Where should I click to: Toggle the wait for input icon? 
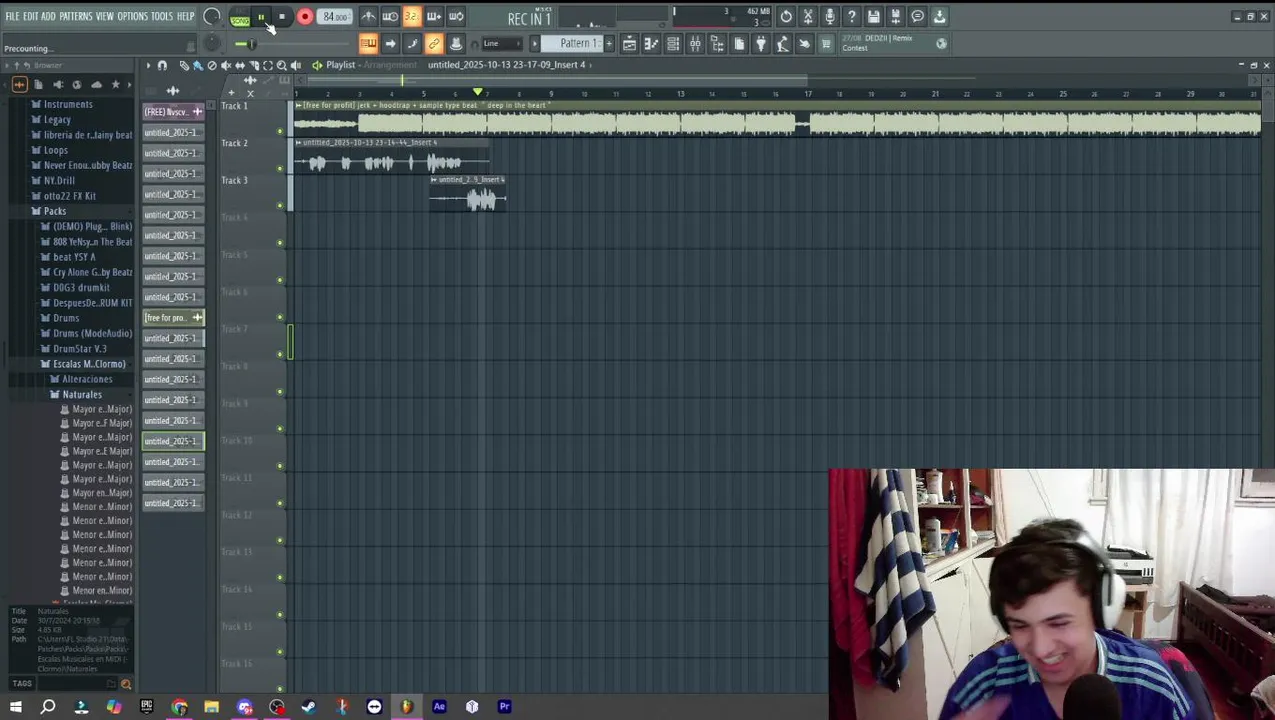coord(390,17)
